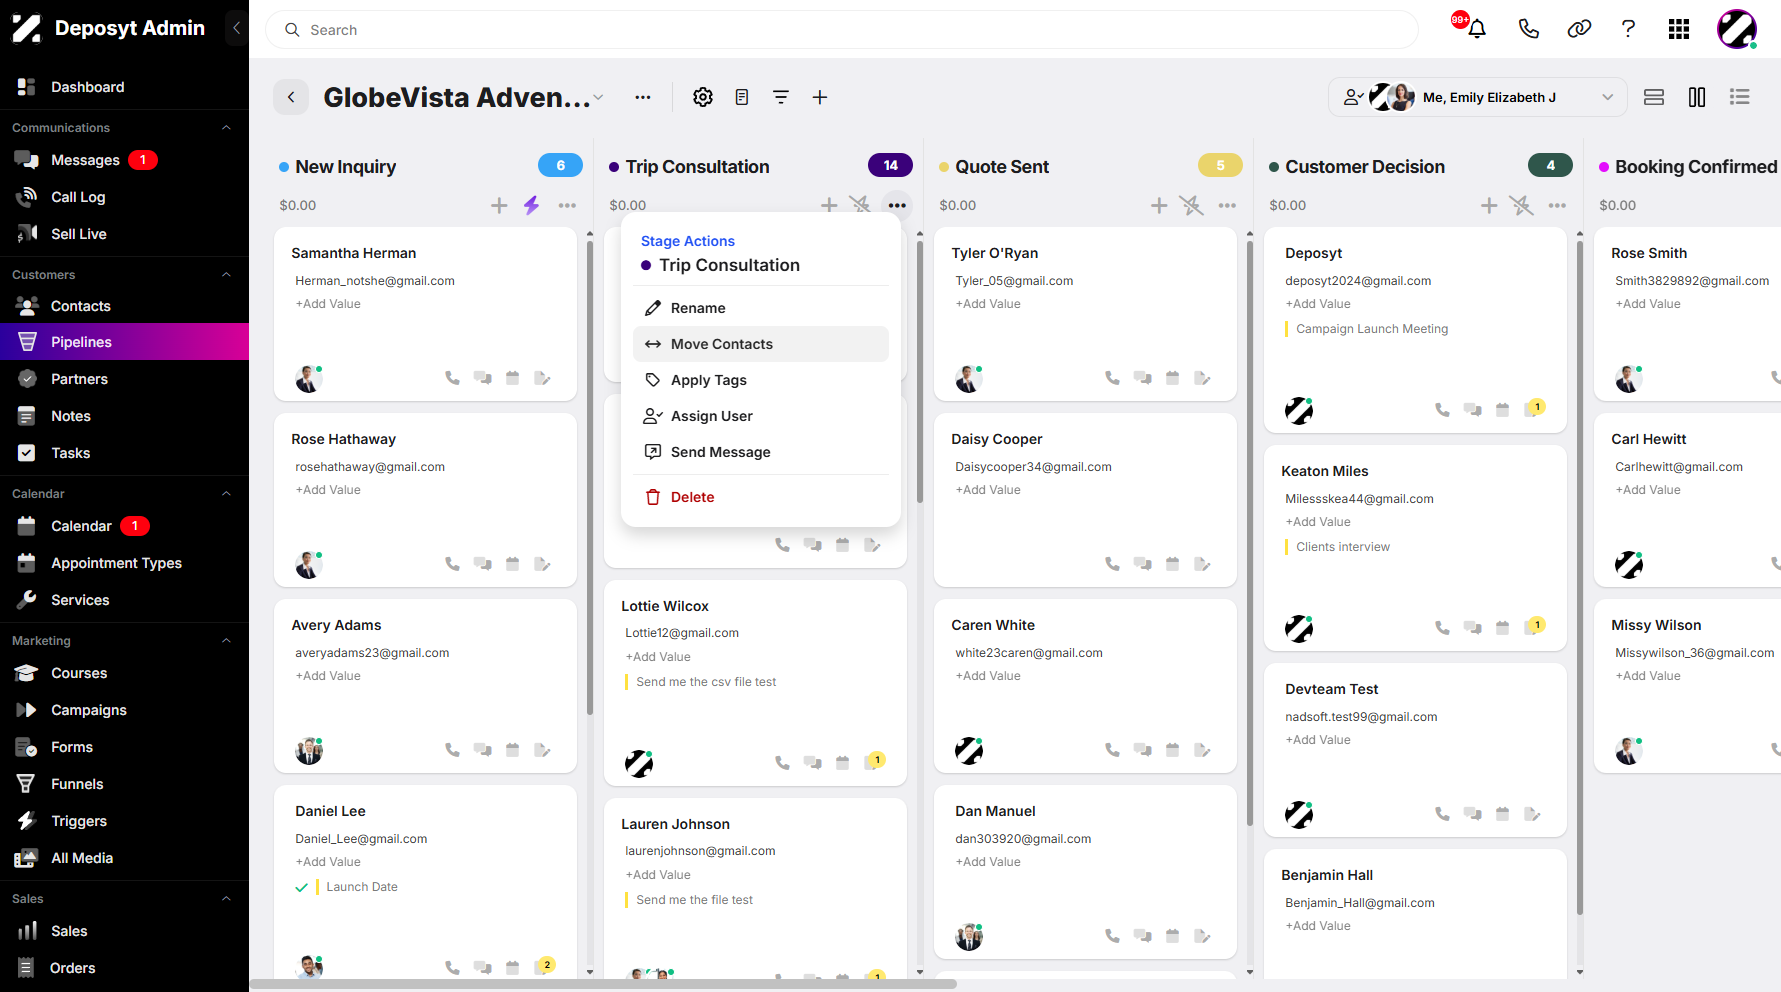
Task: Collapse the Deposyt Admin sidebar
Action: [x=236, y=28]
